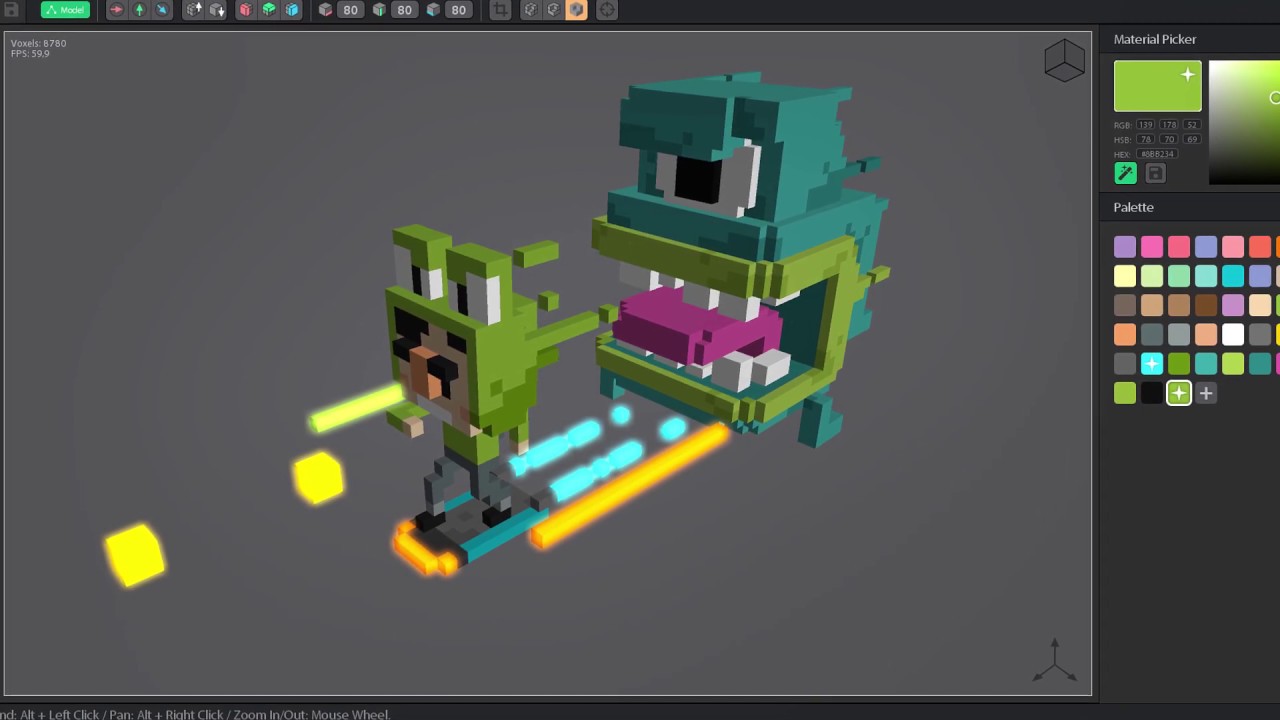This screenshot has width=1280, height=720.
Task: Click the current material green preview swatch
Action: (1158, 86)
